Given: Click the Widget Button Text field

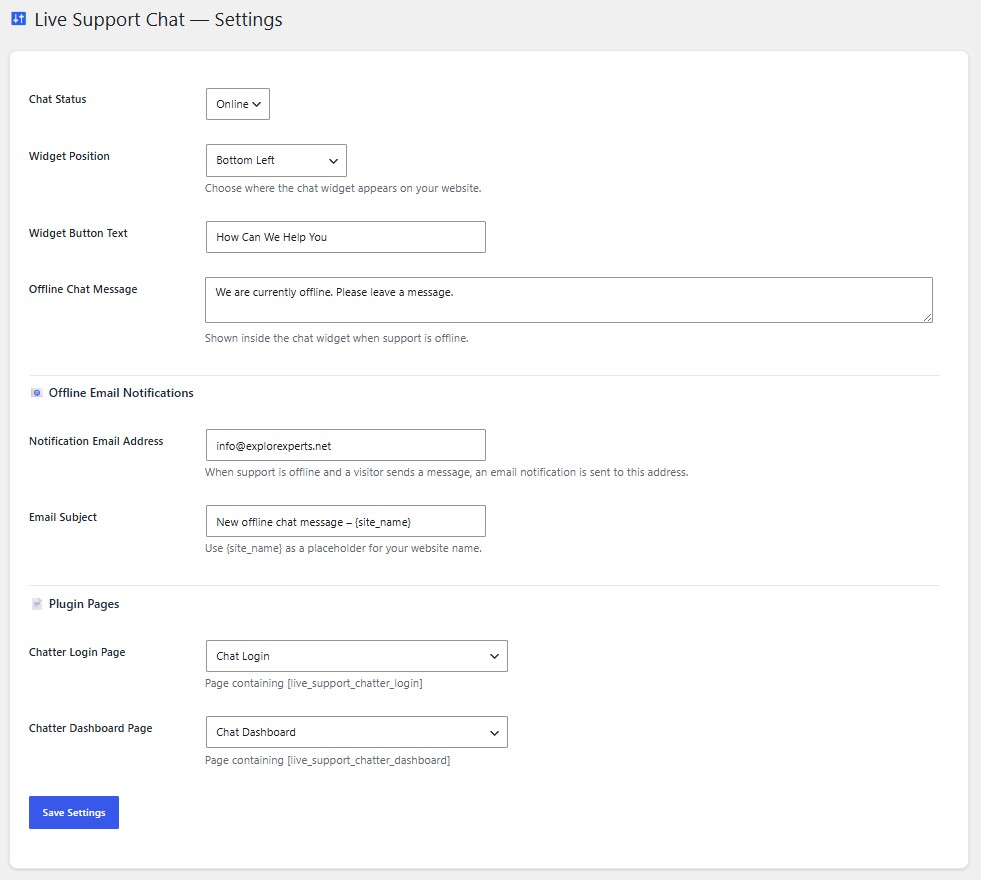Looking at the screenshot, I should pyautogui.click(x=345, y=237).
